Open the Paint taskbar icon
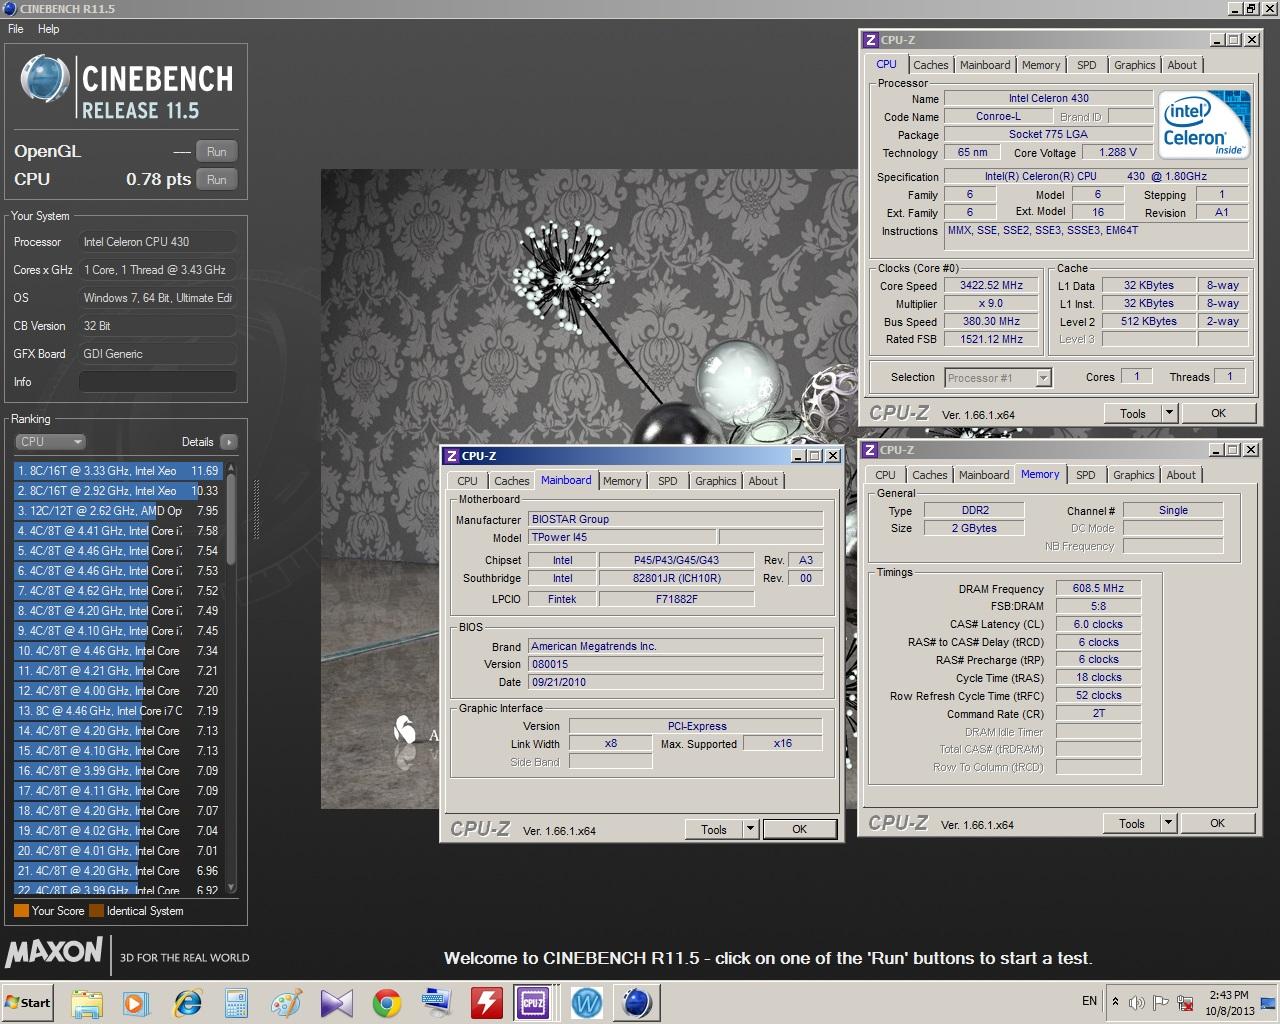The height and width of the screenshot is (1024, 1280). [287, 1002]
